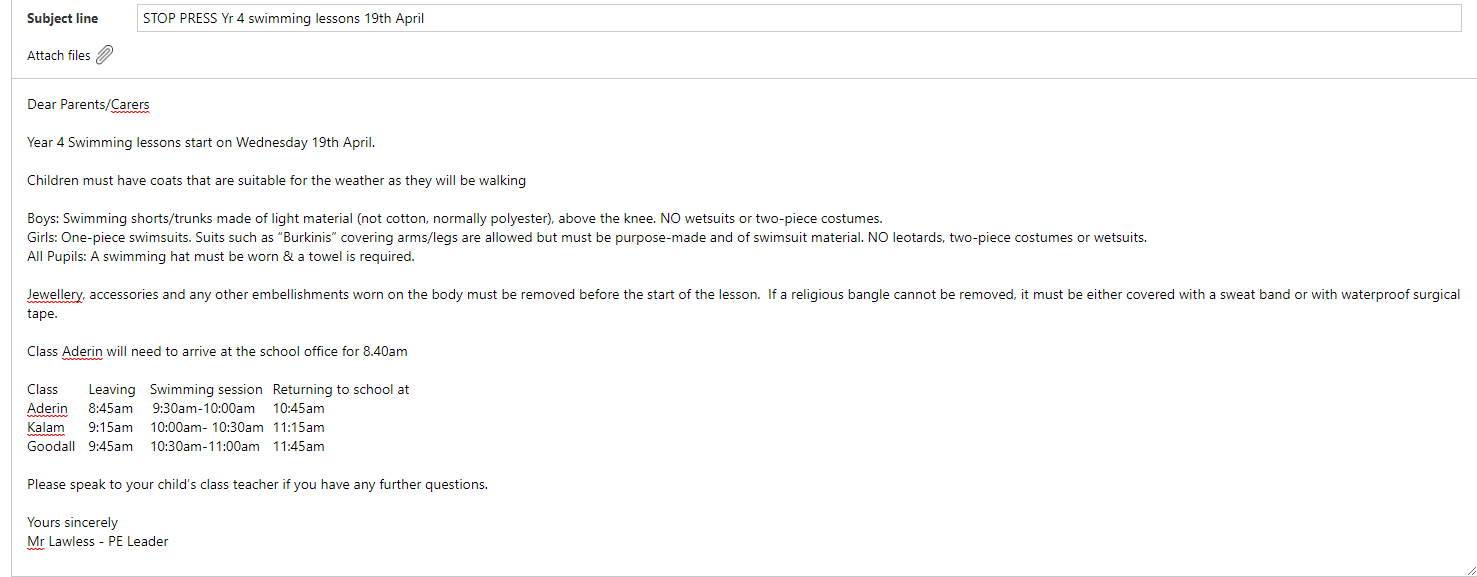Click the Yours sincerely line
This screenshot has height=577, width=1477.
[x=72, y=523]
